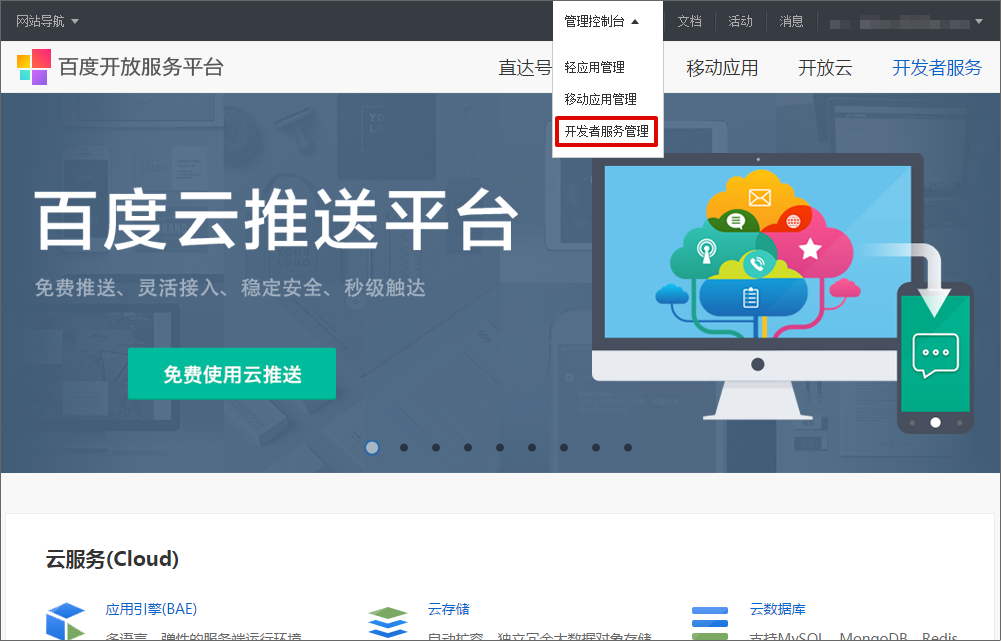Select the sixth carousel dot

click(532, 448)
